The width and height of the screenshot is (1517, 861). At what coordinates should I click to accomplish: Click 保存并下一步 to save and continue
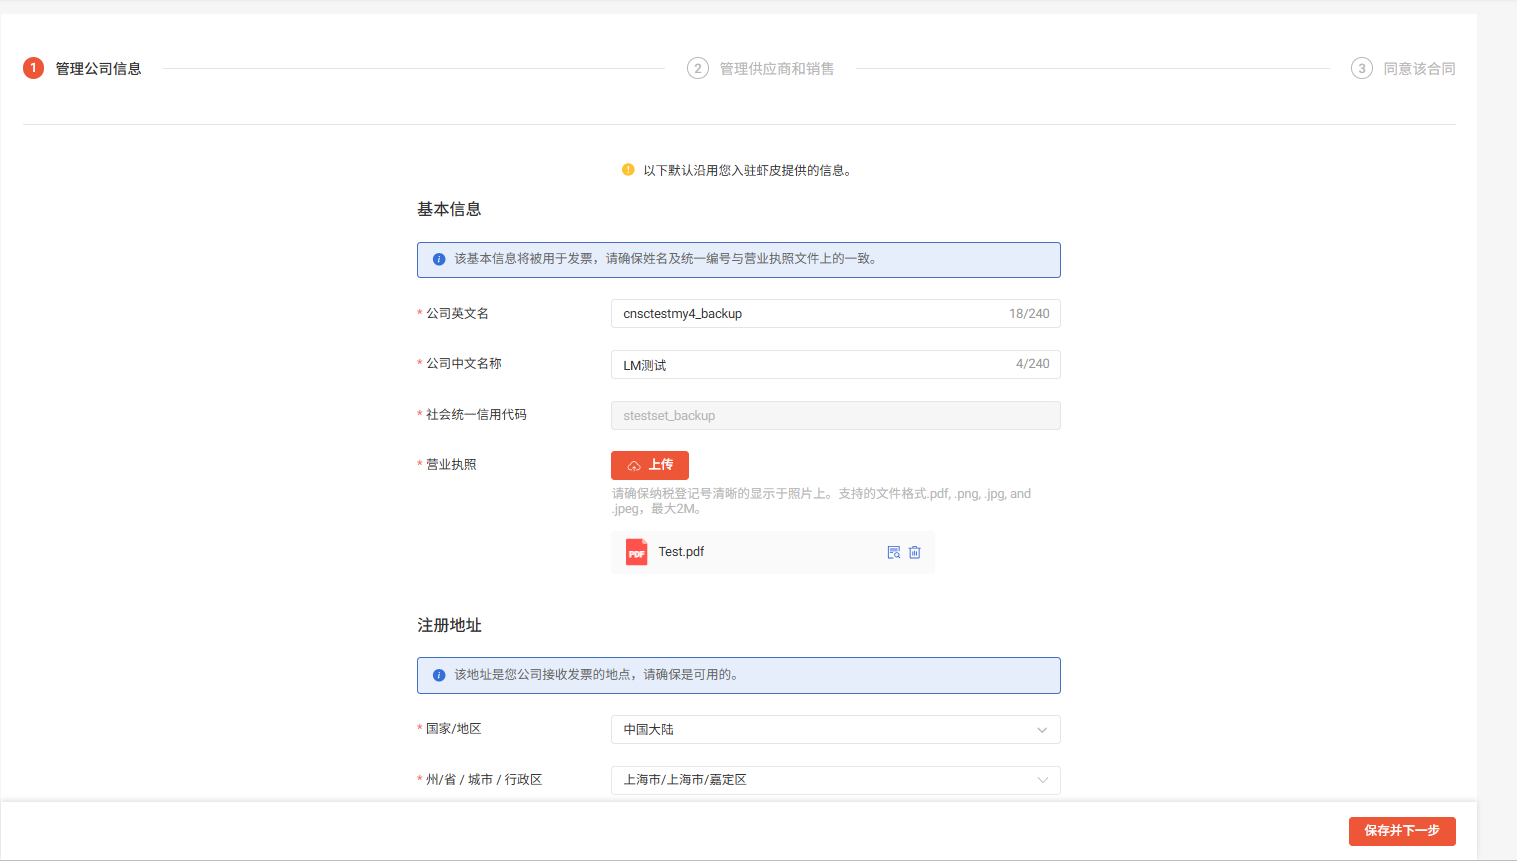(x=1401, y=831)
